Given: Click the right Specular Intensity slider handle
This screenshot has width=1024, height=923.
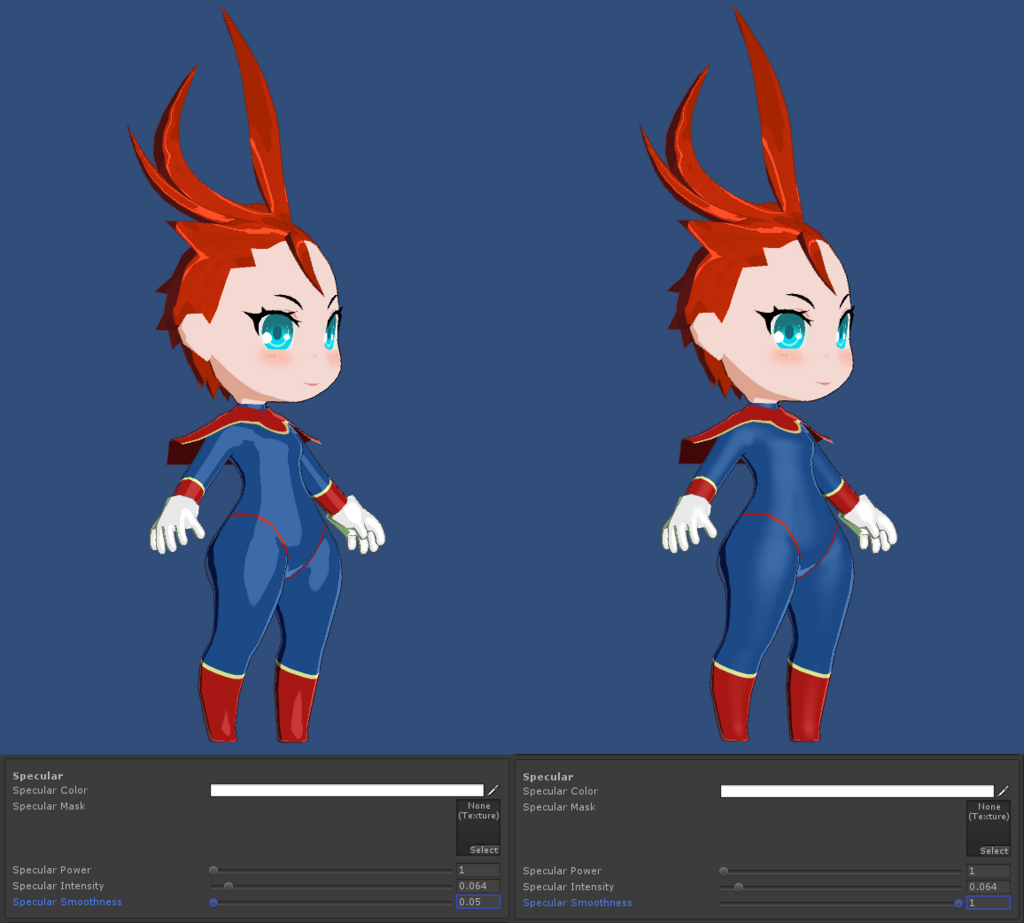Looking at the screenshot, I should pos(739,887).
